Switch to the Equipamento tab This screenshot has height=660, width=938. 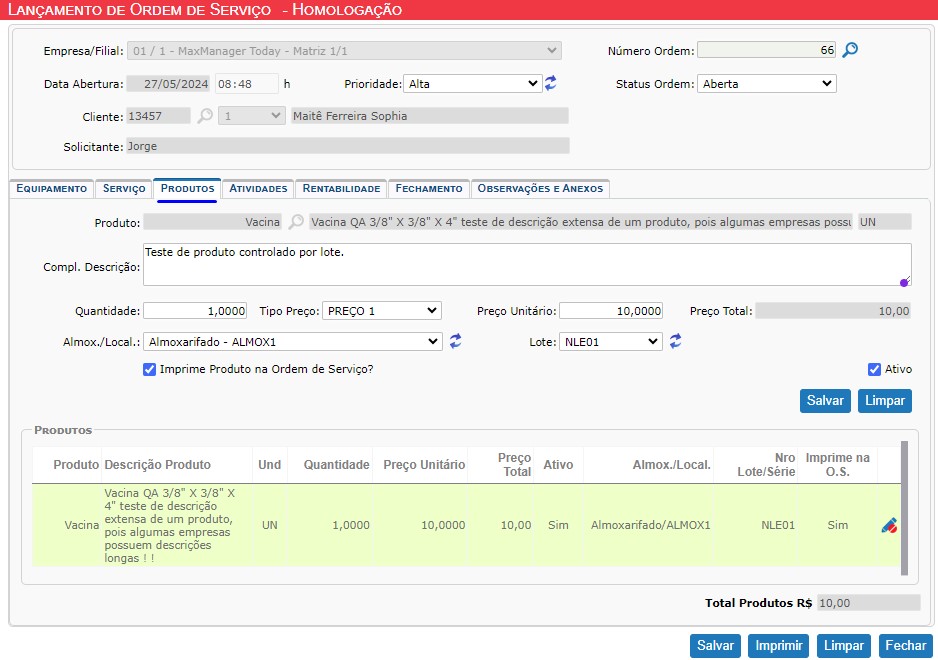(x=51, y=188)
